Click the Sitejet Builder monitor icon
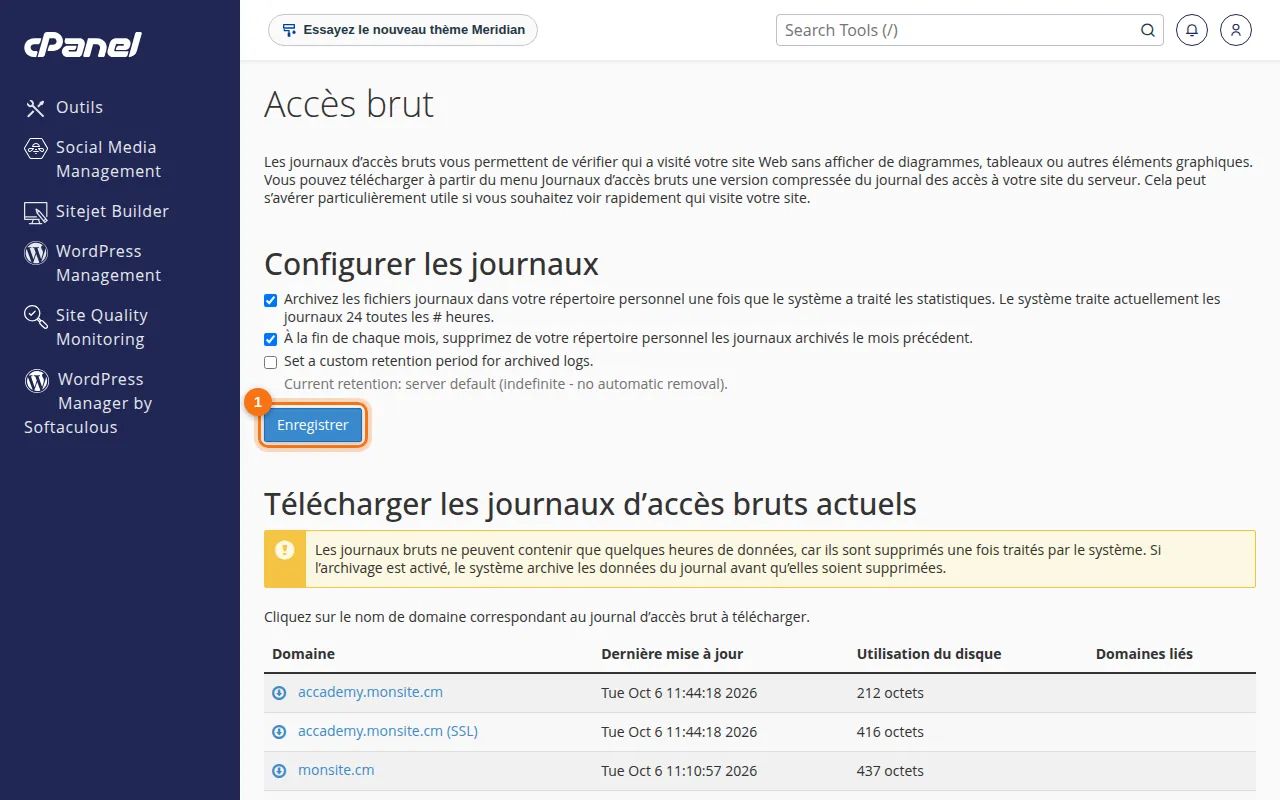1280x800 pixels. [x=36, y=212]
